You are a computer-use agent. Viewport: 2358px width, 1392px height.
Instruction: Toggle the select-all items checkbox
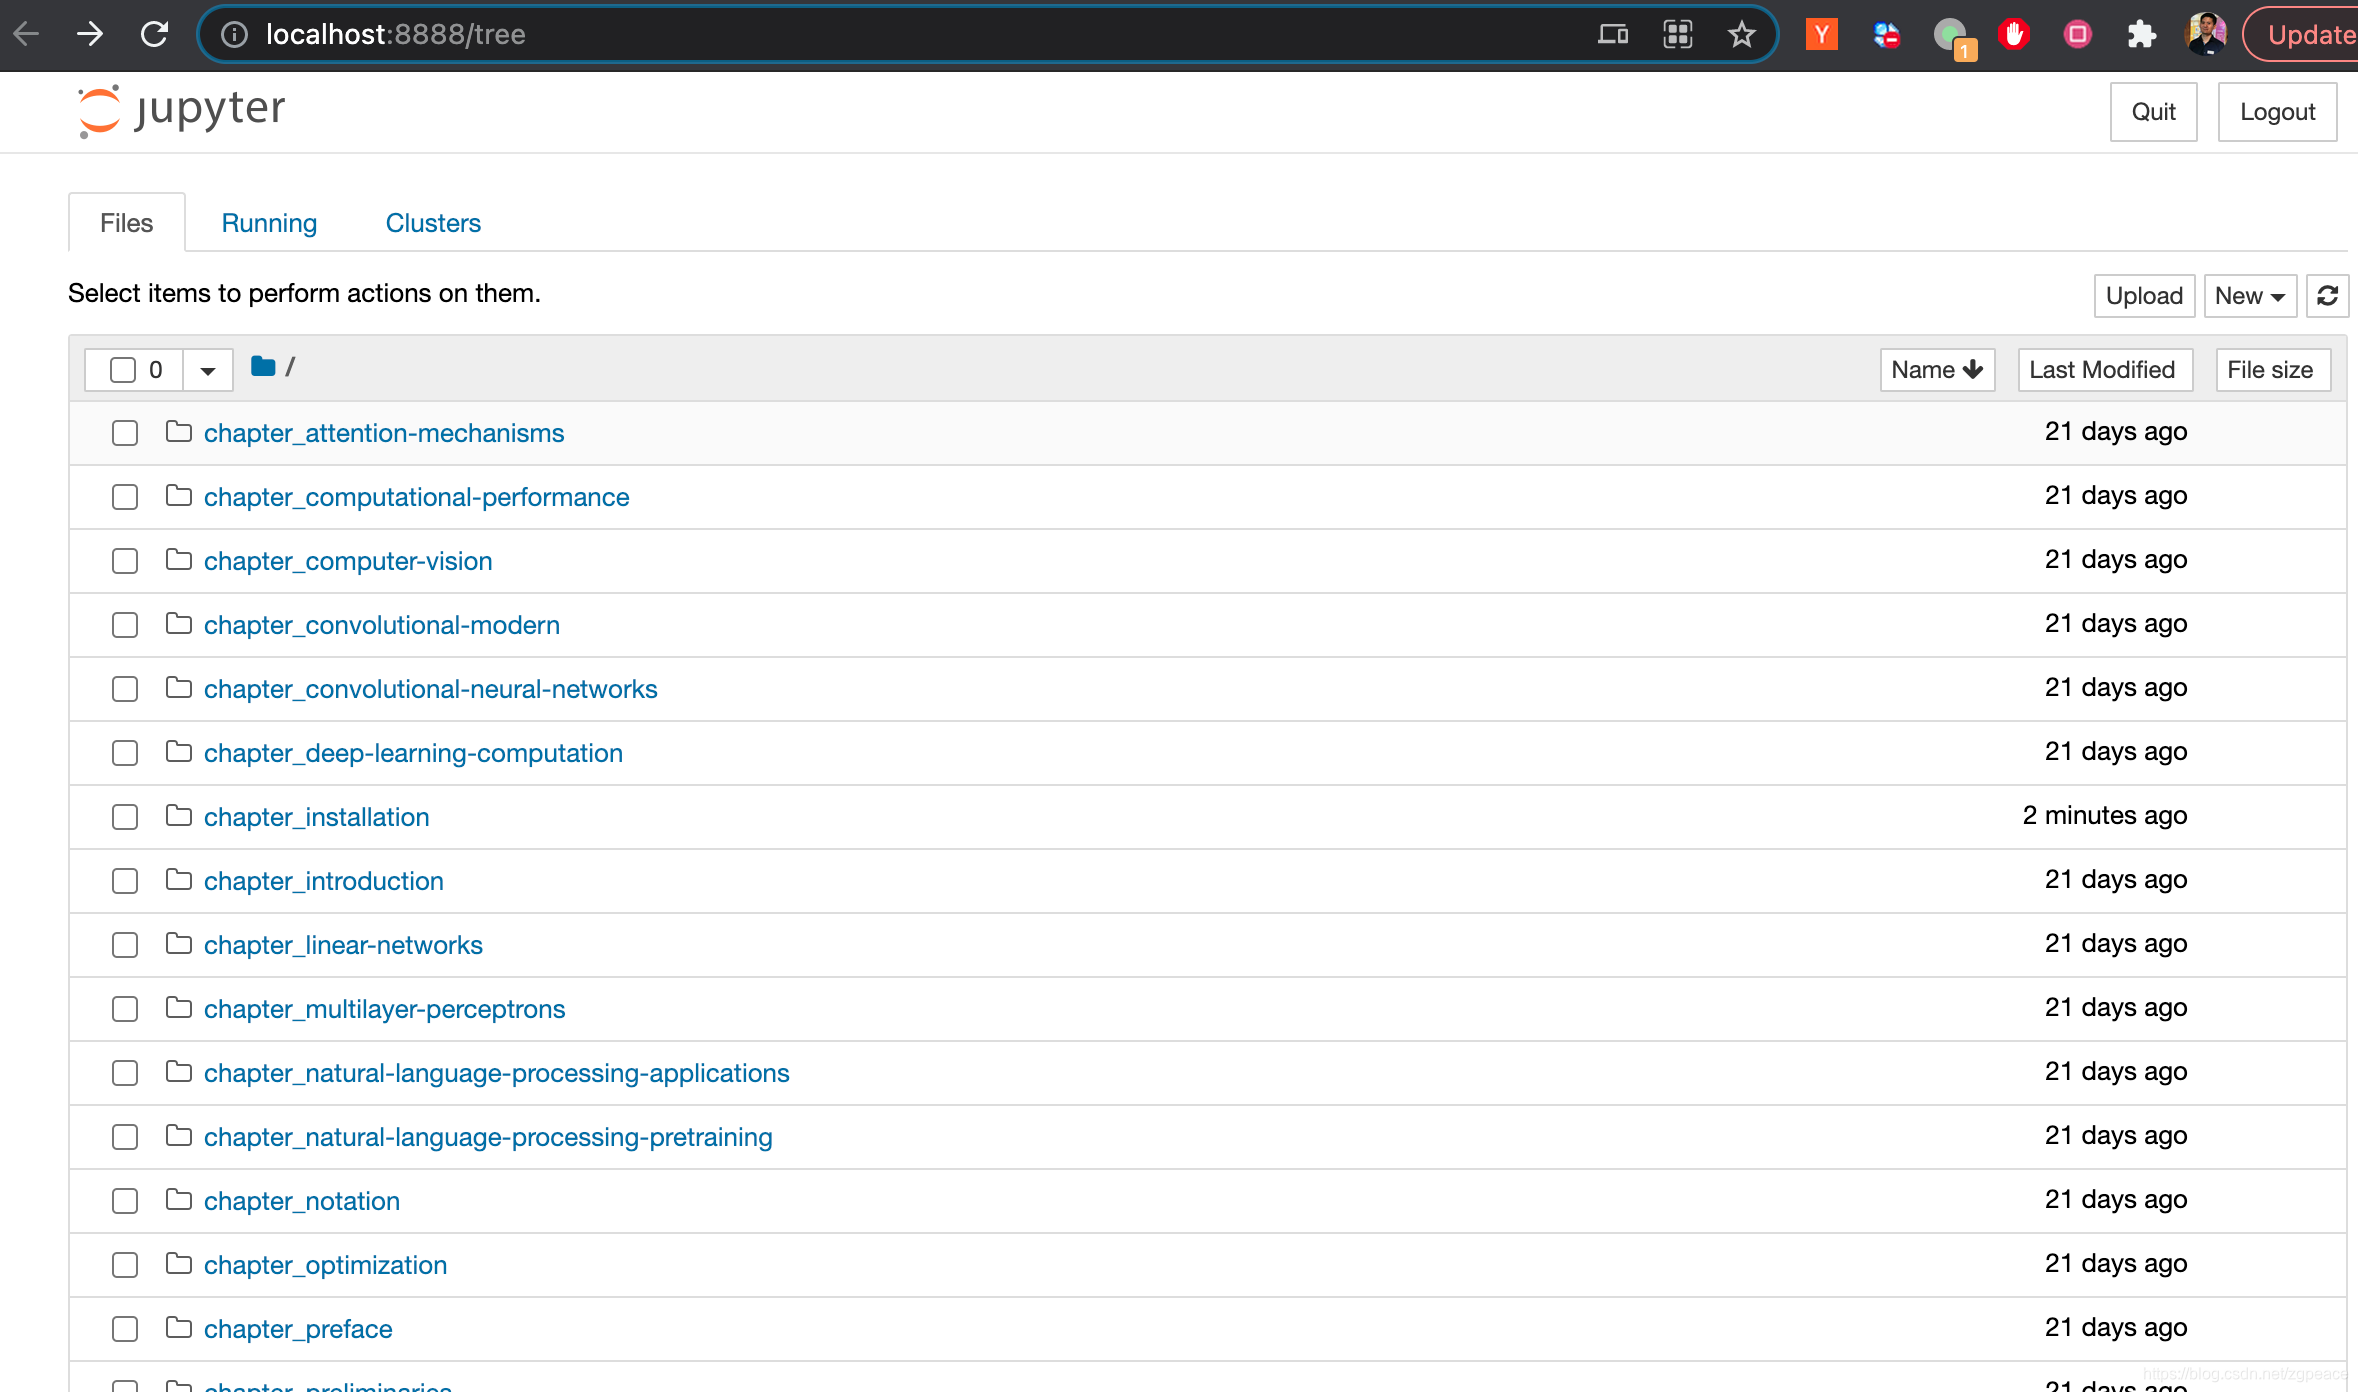[123, 370]
